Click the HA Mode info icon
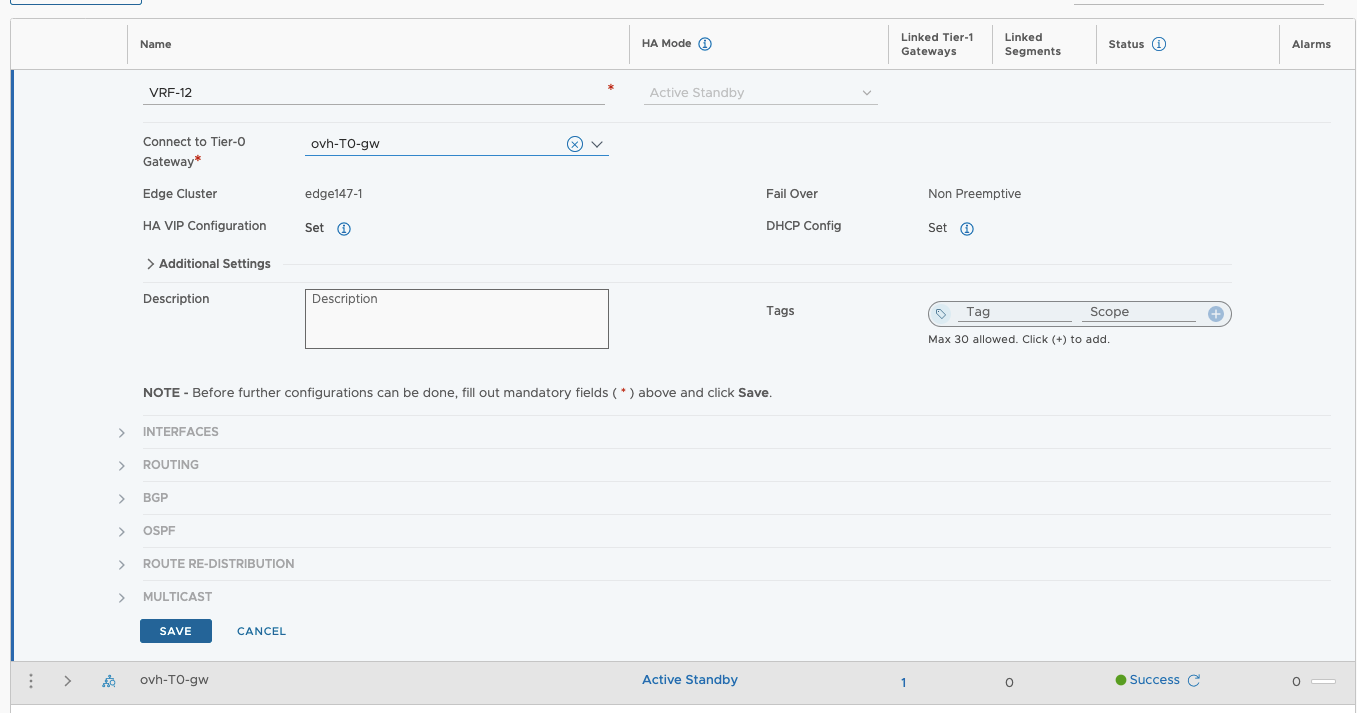 click(x=705, y=44)
